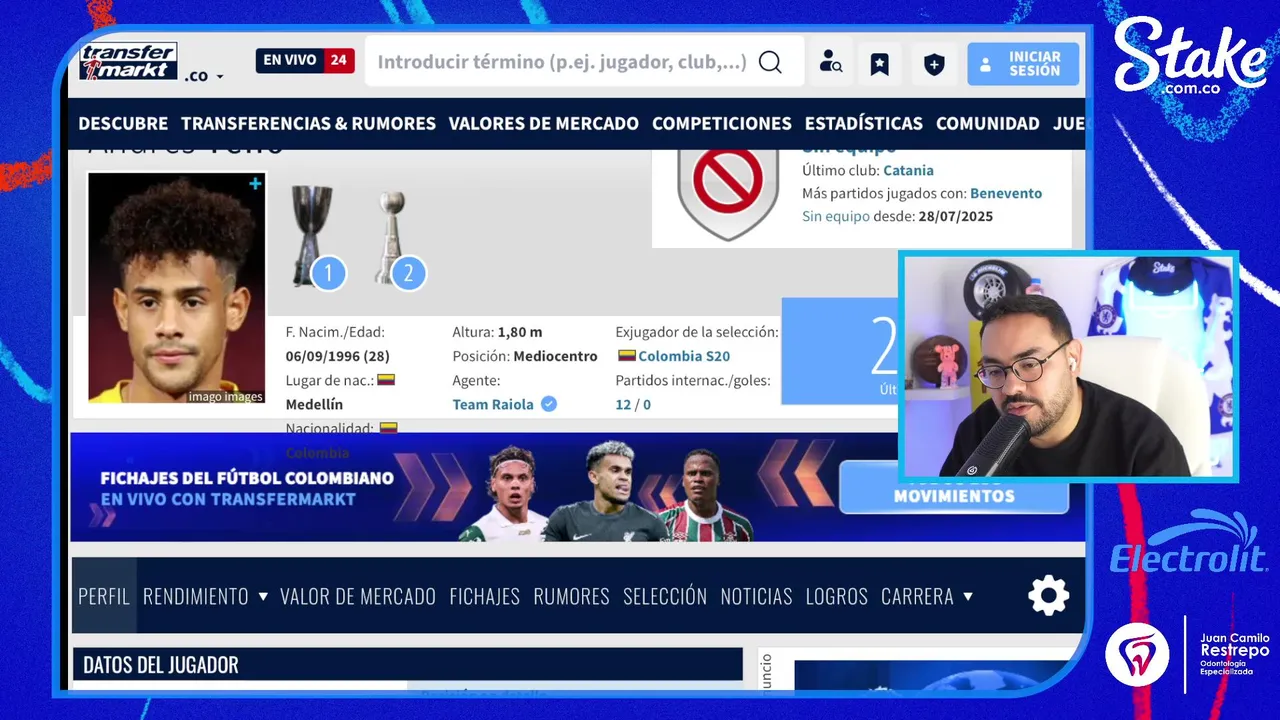Click the Team Raiola agent link
This screenshot has width=1280, height=720.
click(493, 404)
